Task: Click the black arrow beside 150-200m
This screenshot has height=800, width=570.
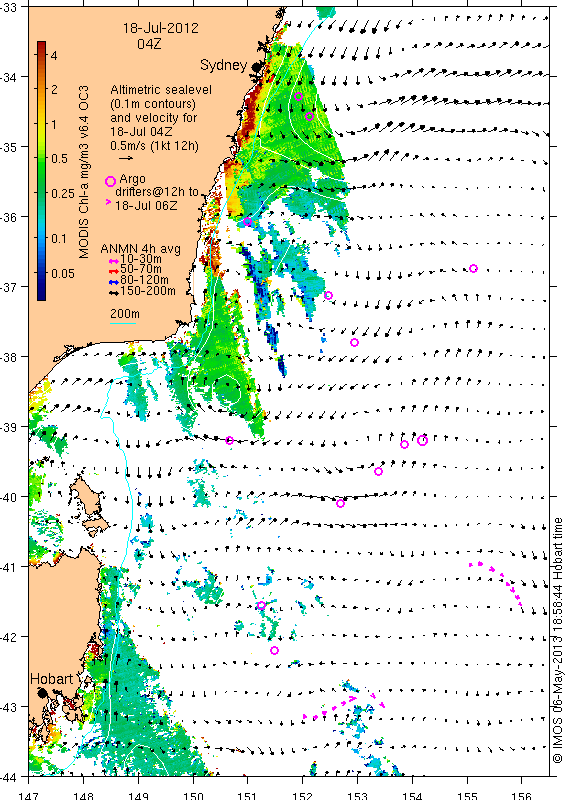Action: (114, 293)
